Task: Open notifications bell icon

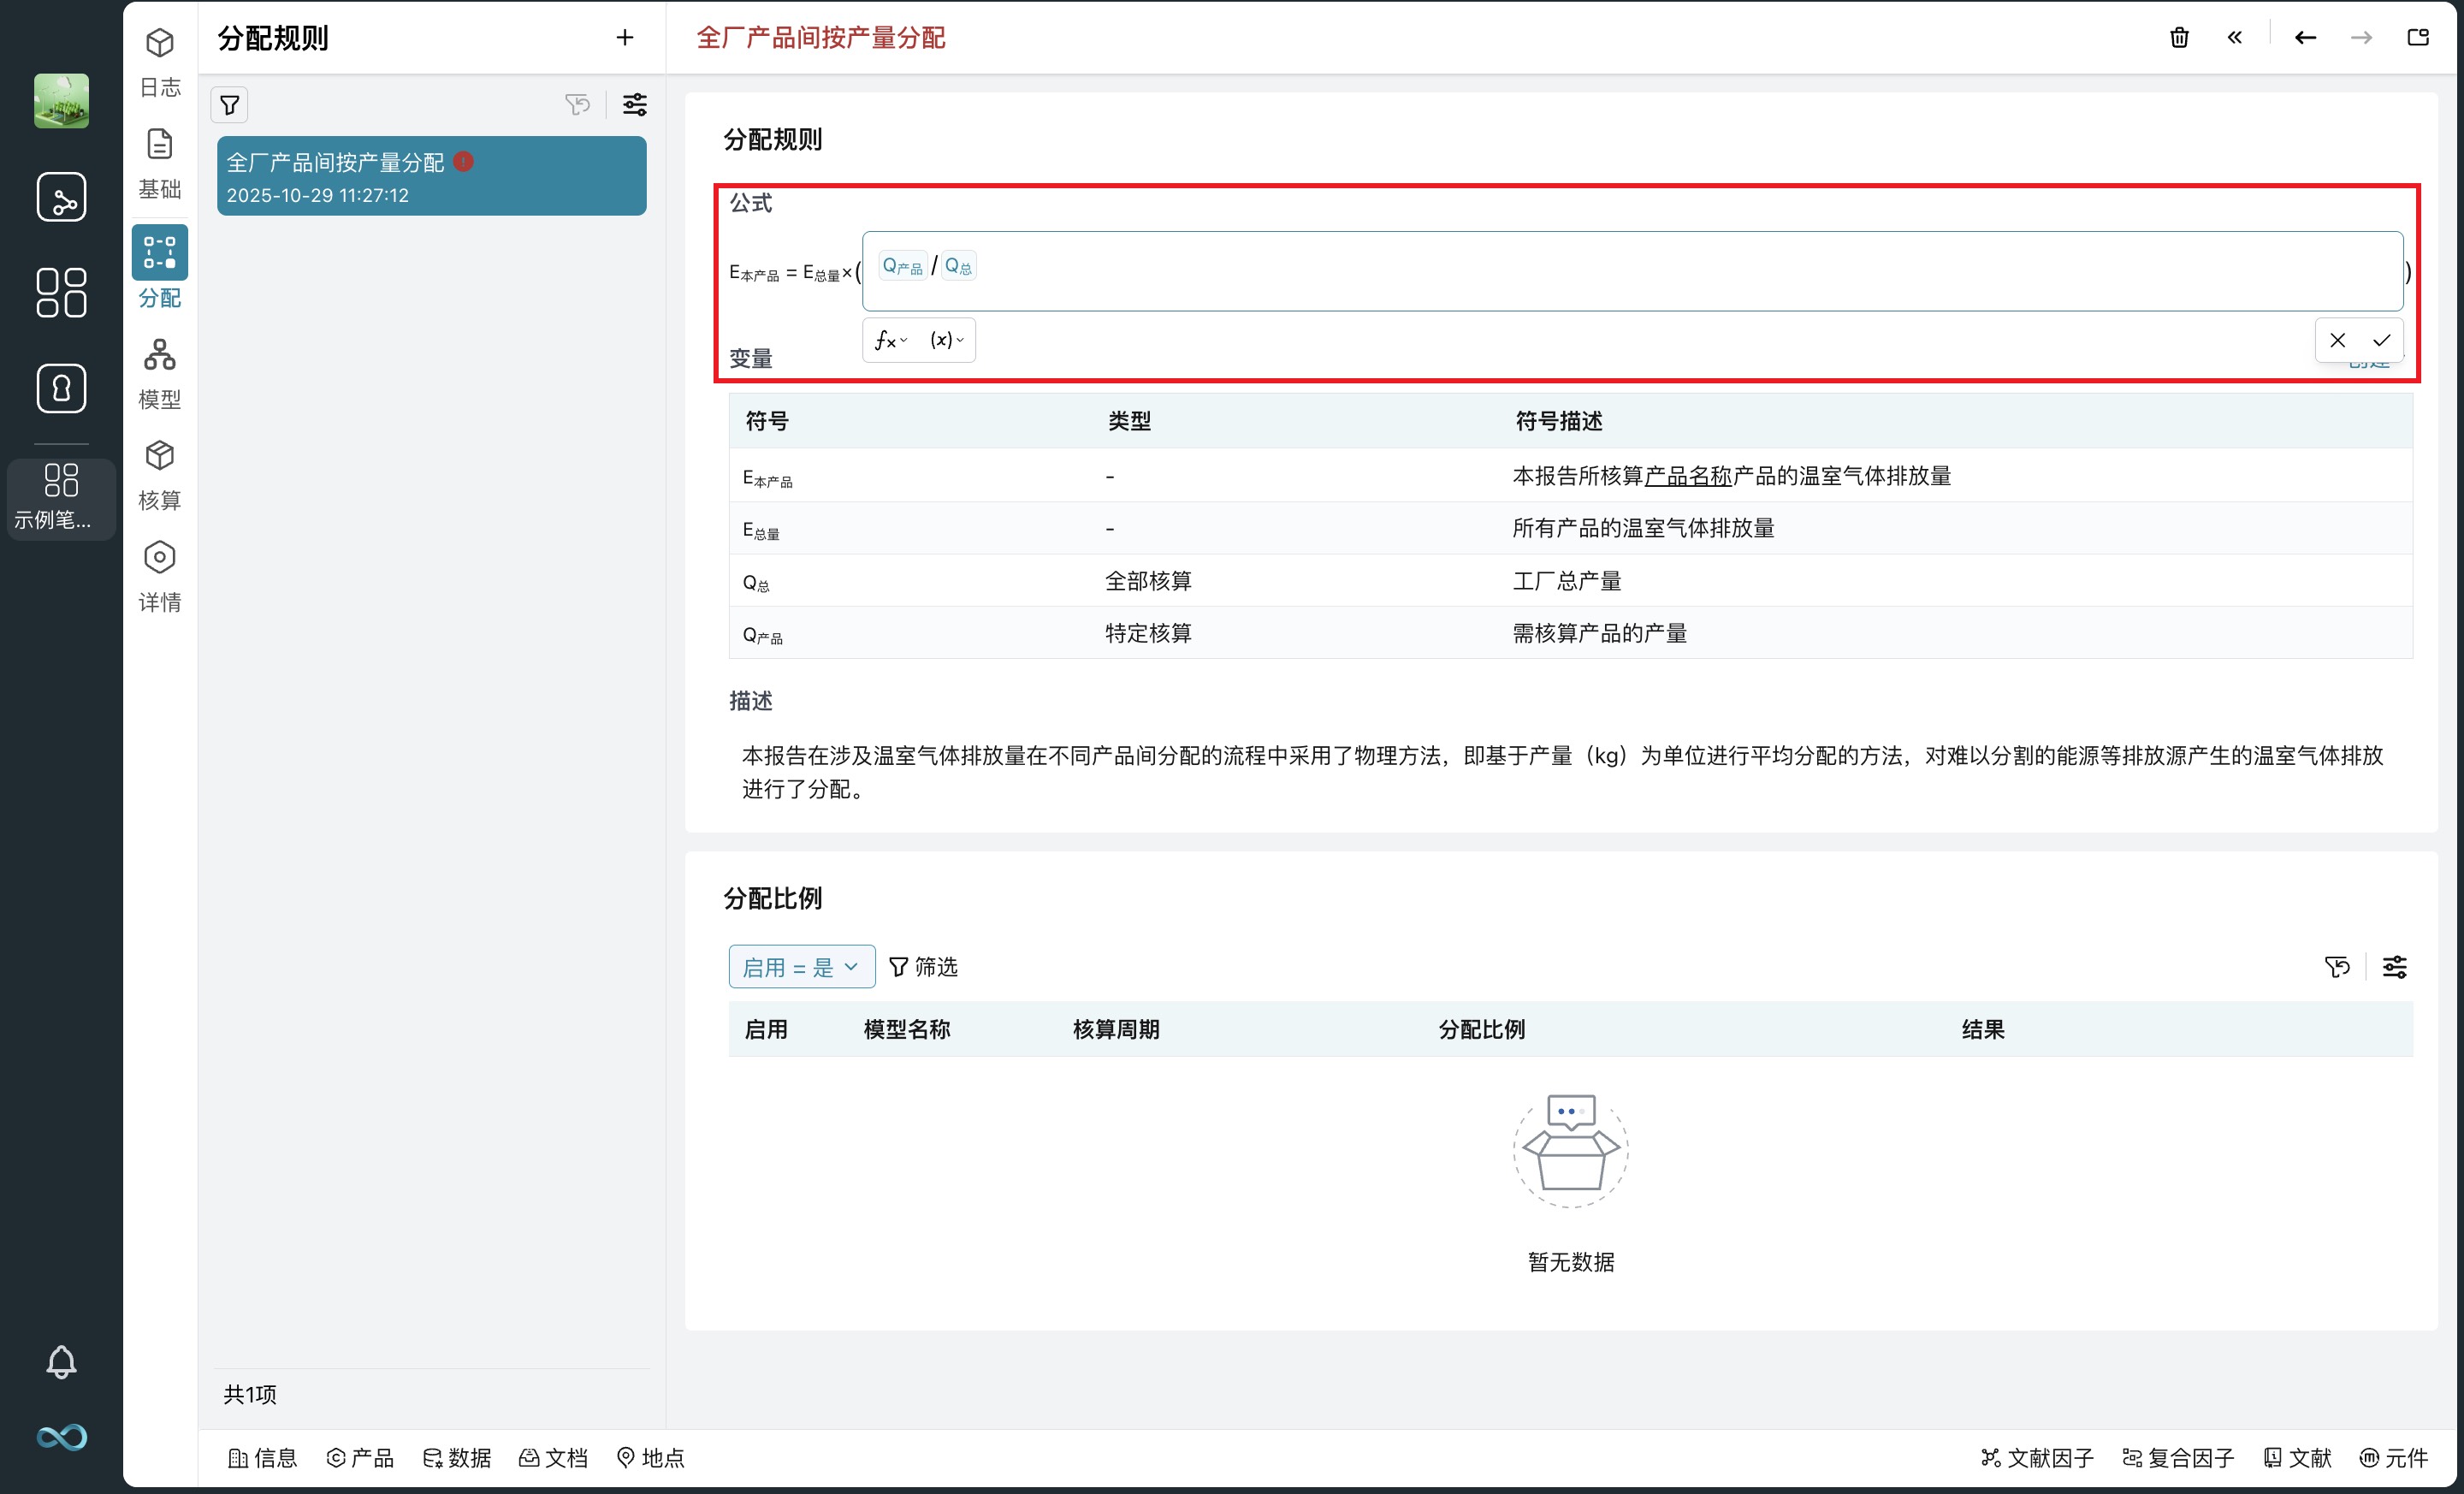Action: point(61,1362)
